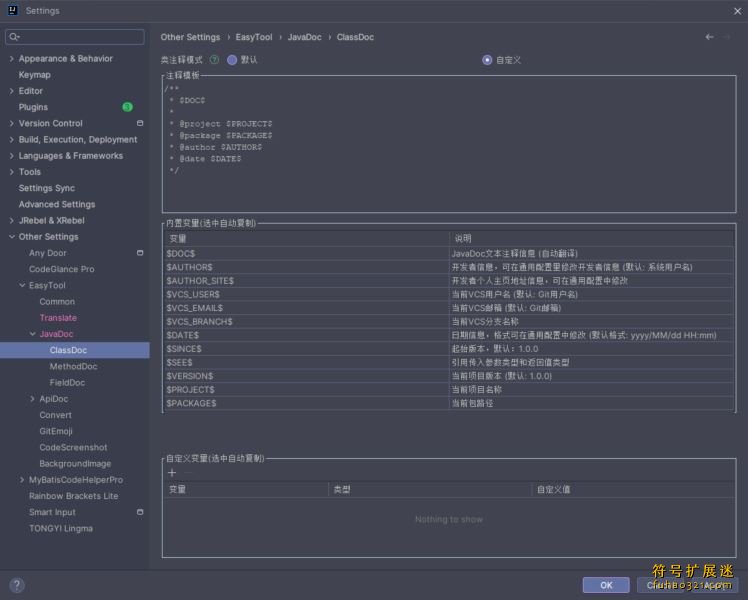This screenshot has height=600, width=748.
Task: Select the $VCS_USER$ variable row
Action: [448, 294]
